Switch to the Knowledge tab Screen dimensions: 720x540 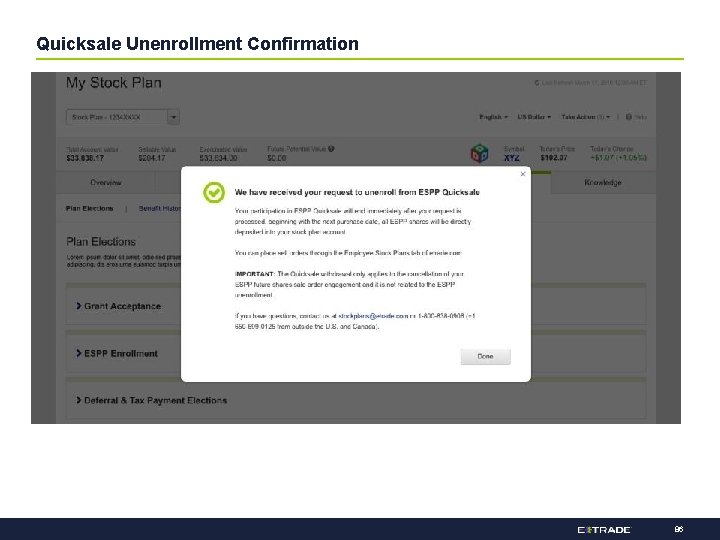[x=603, y=183]
